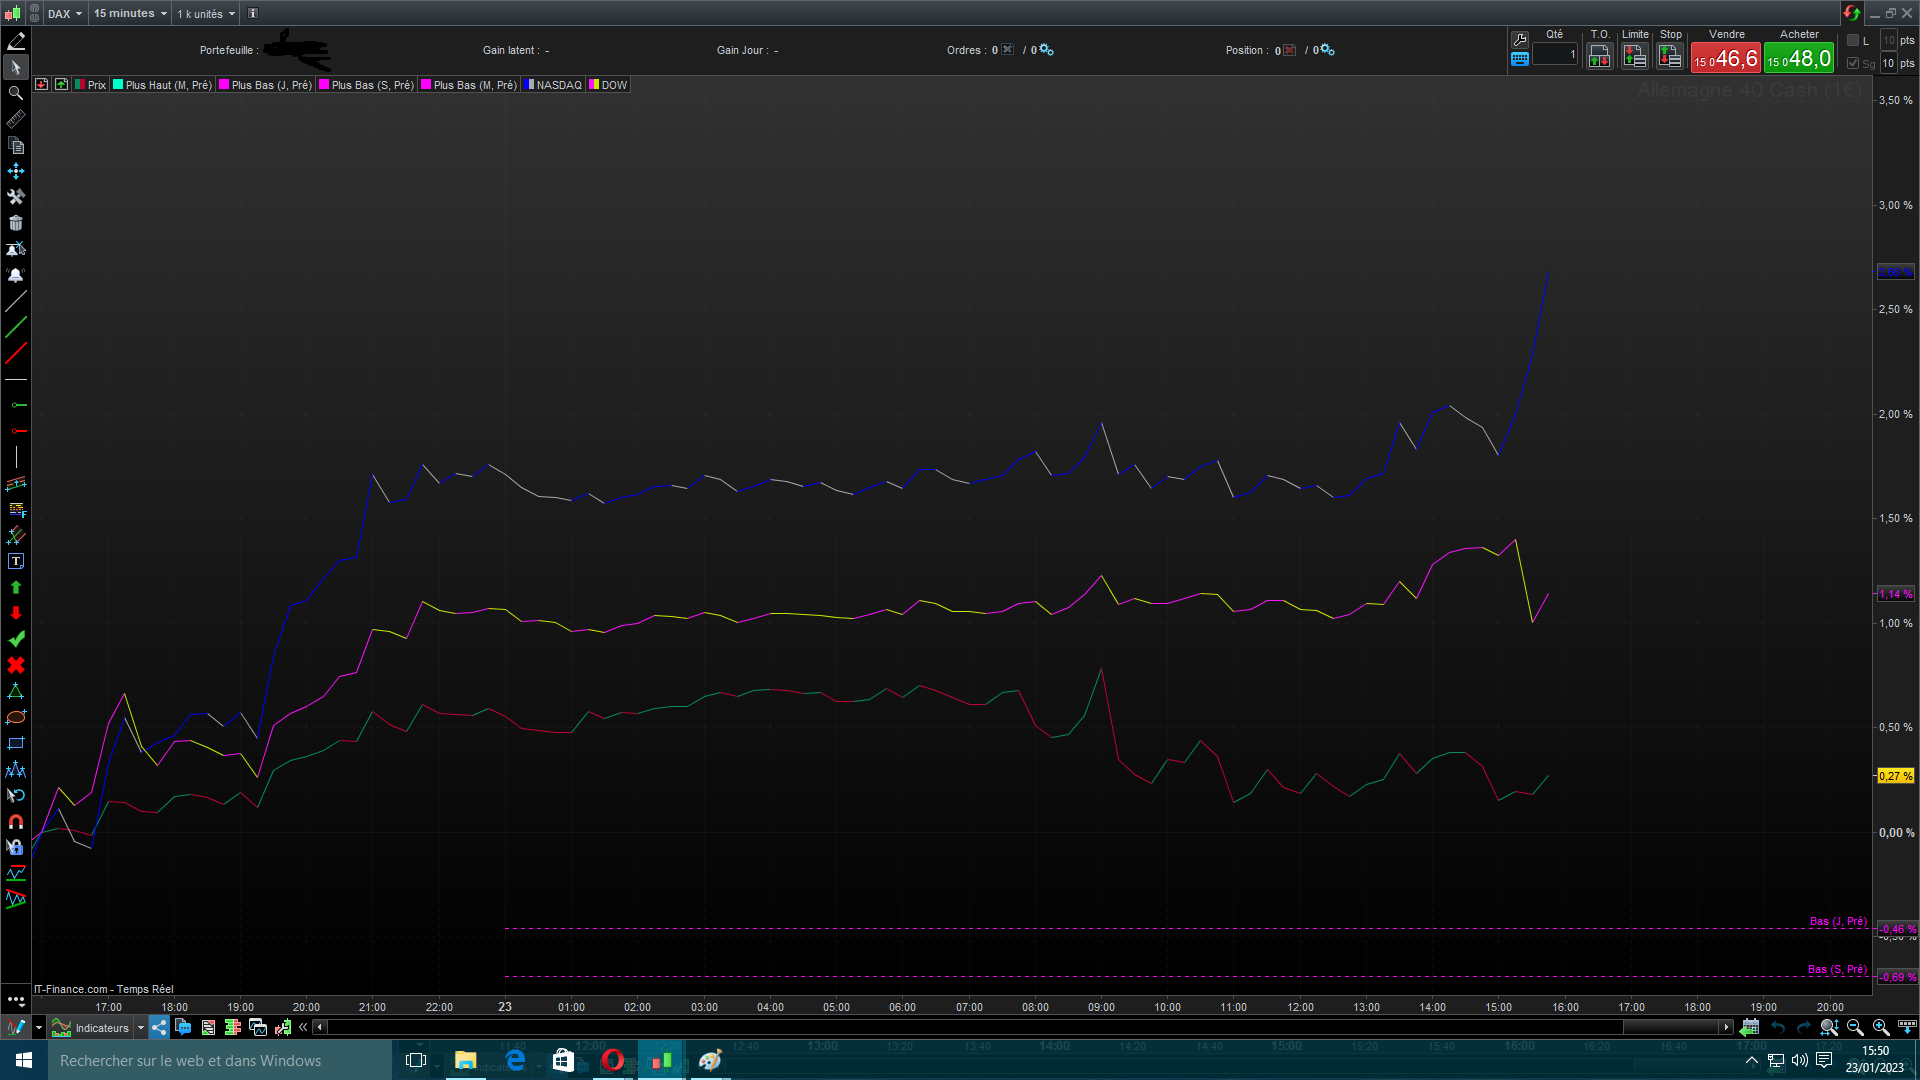
Task: Click the Limite order icon
Action: point(1635,57)
